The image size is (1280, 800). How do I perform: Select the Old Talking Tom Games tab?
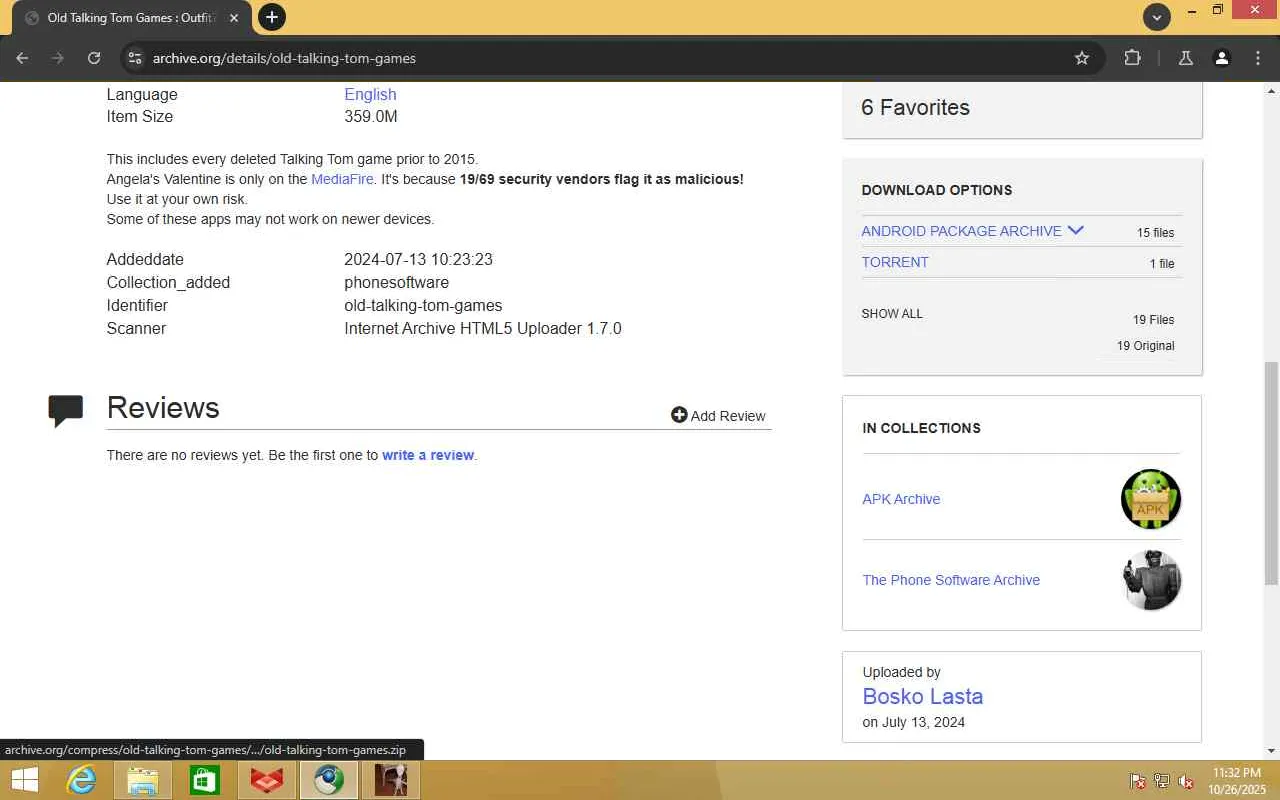[x=132, y=18]
